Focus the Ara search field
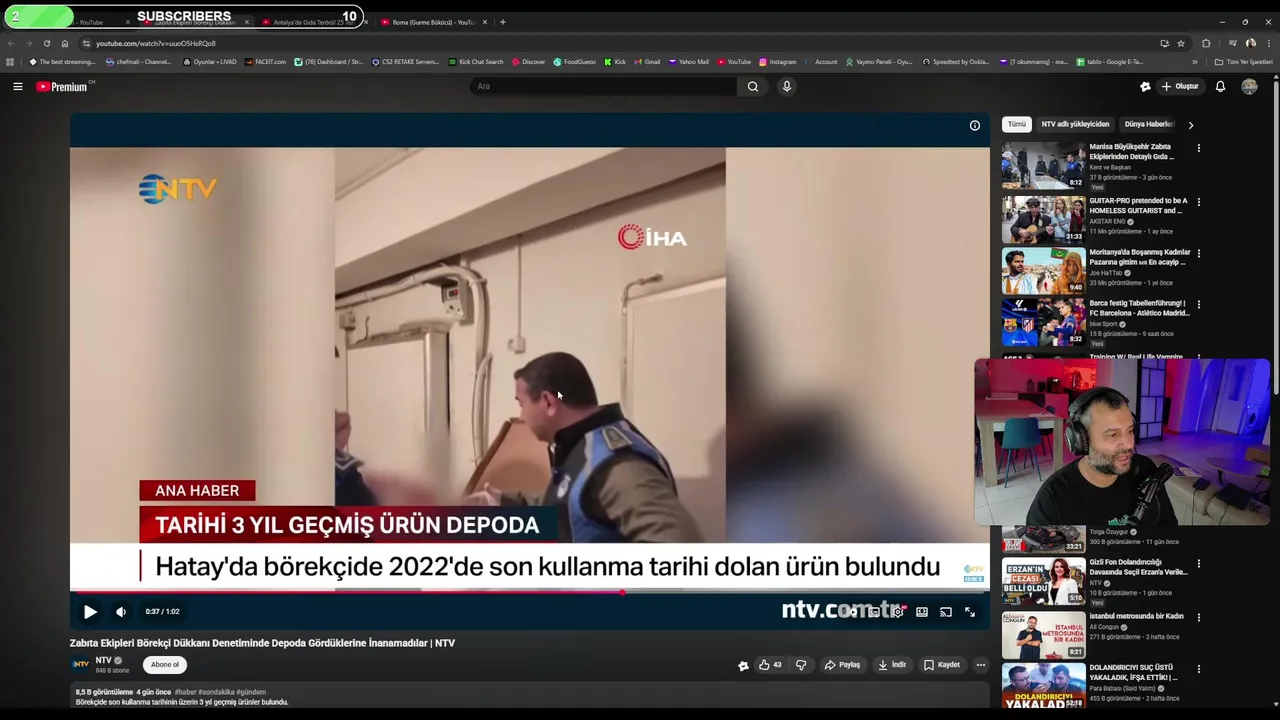The width and height of the screenshot is (1280, 720). tap(604, 87)
